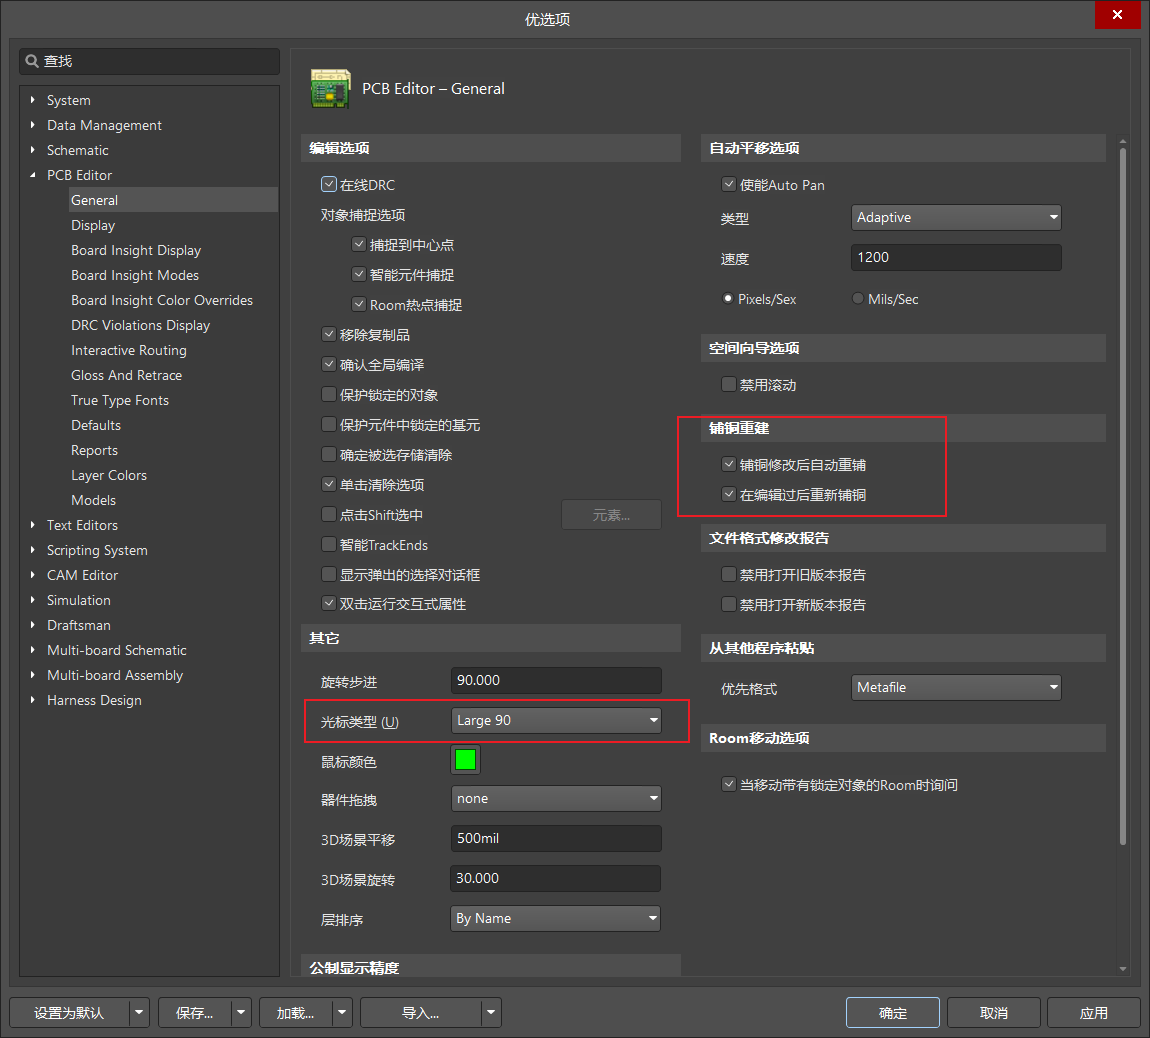1150x1038 pixels.
Task: Expand the System tree node
Action: coord(32,100)
